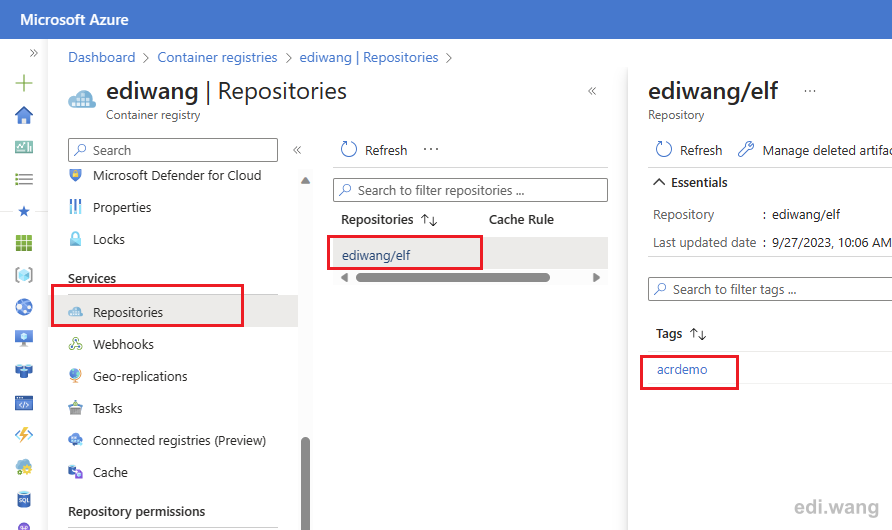The height and width of the screenshot is (530, 892).
Task: Open All resources green grid icon
Action: click(x=24, y=243)
